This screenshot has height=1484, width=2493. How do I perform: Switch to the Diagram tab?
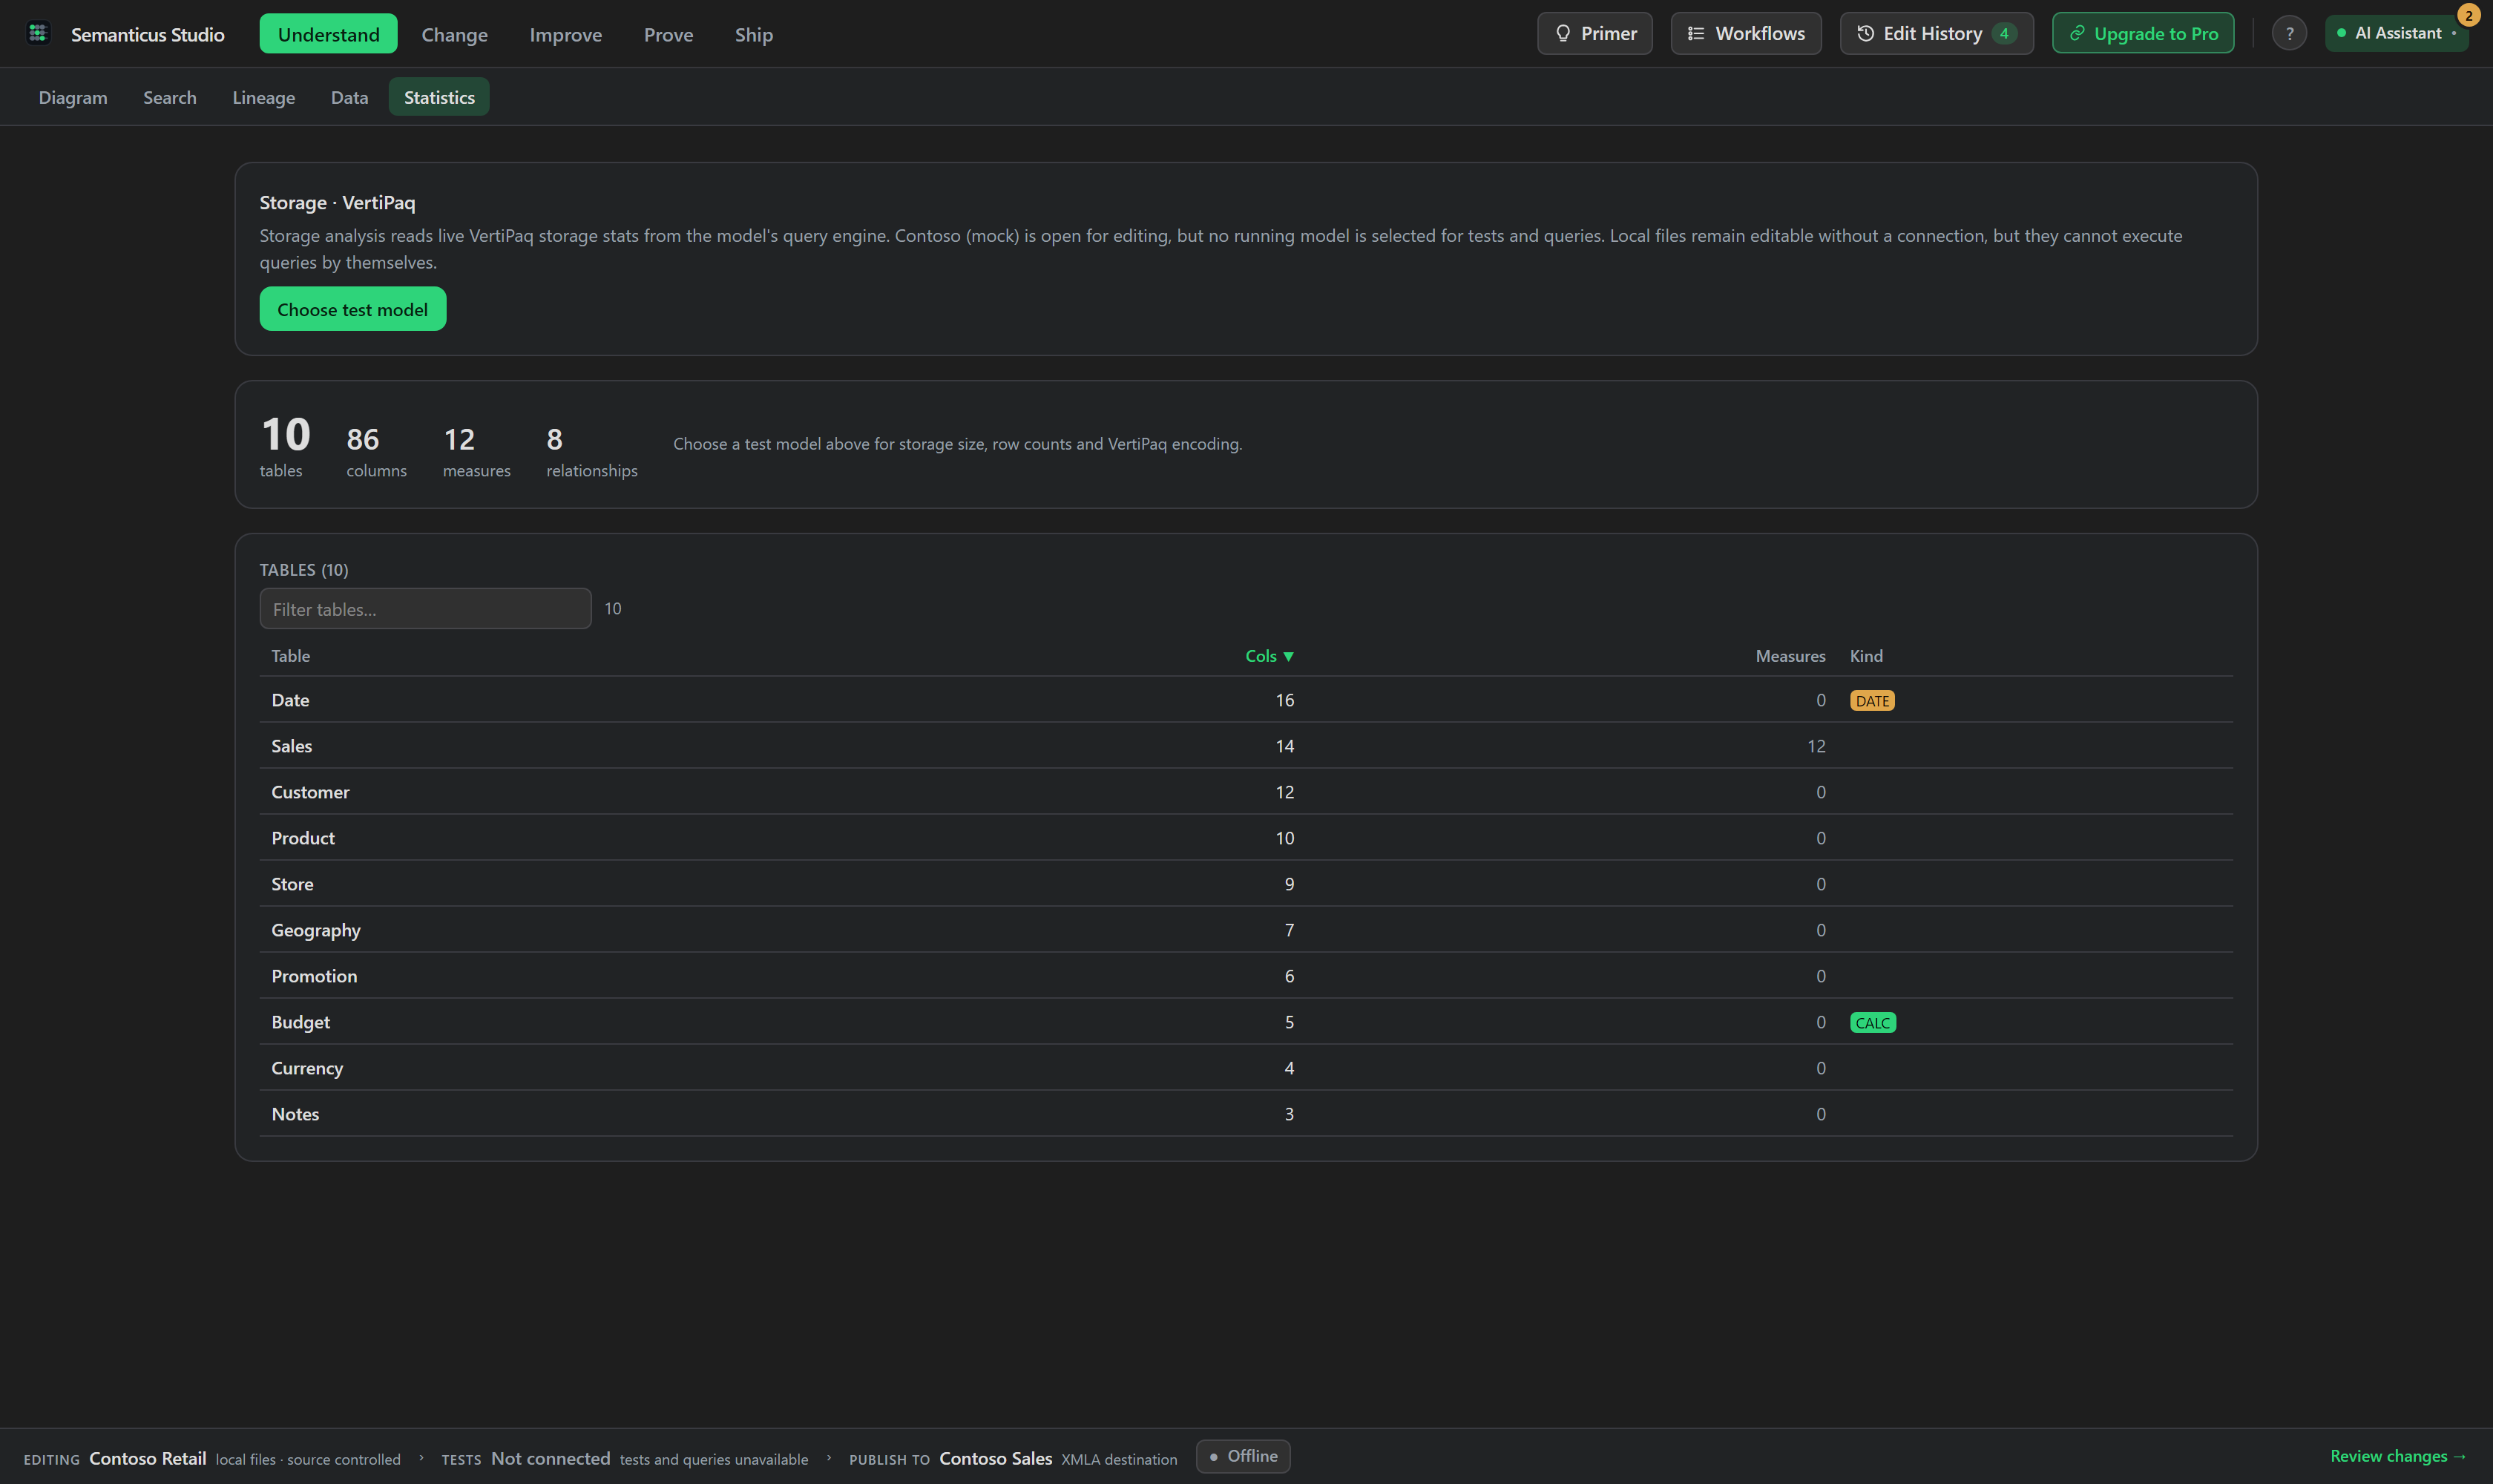pos(73,97)
